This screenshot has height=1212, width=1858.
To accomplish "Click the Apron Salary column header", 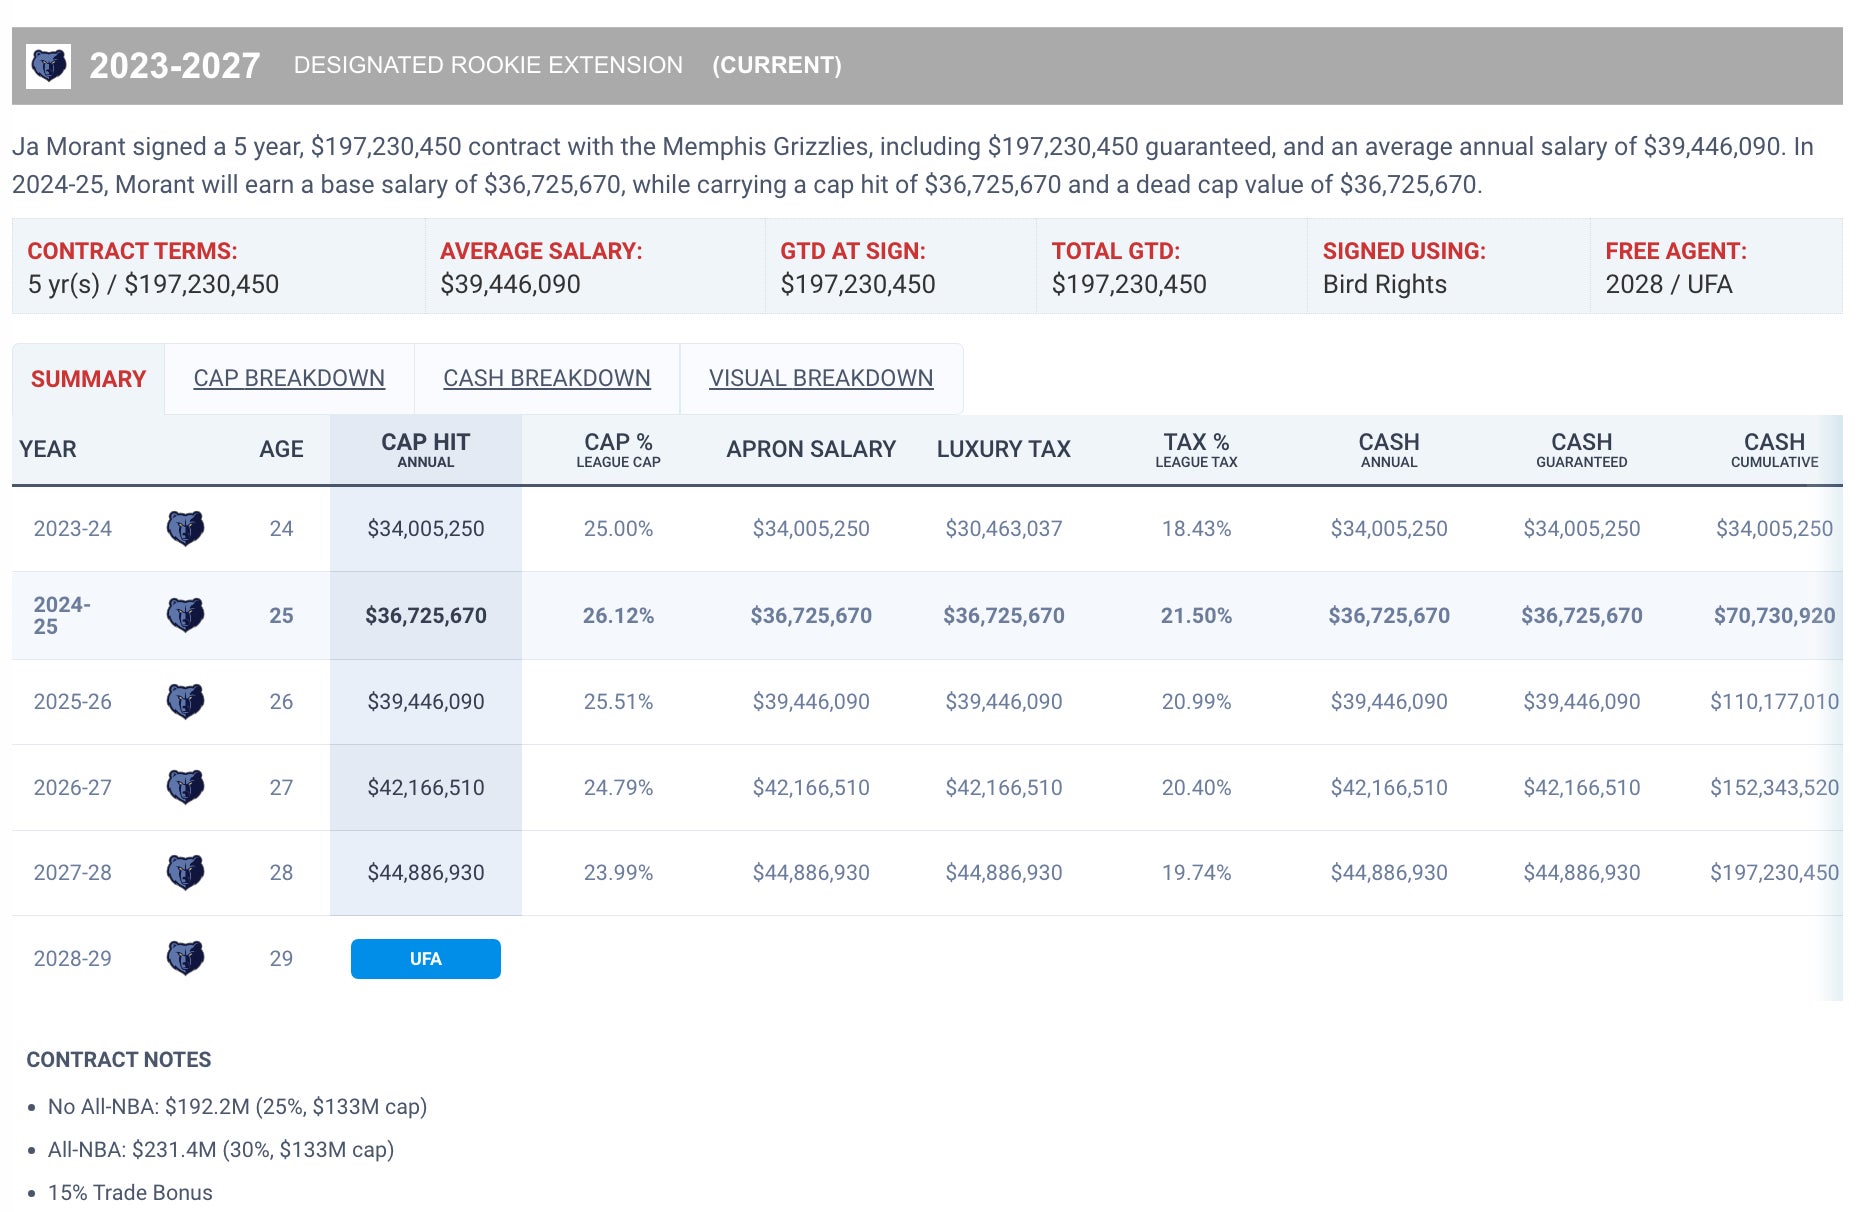I will [811, 450].
